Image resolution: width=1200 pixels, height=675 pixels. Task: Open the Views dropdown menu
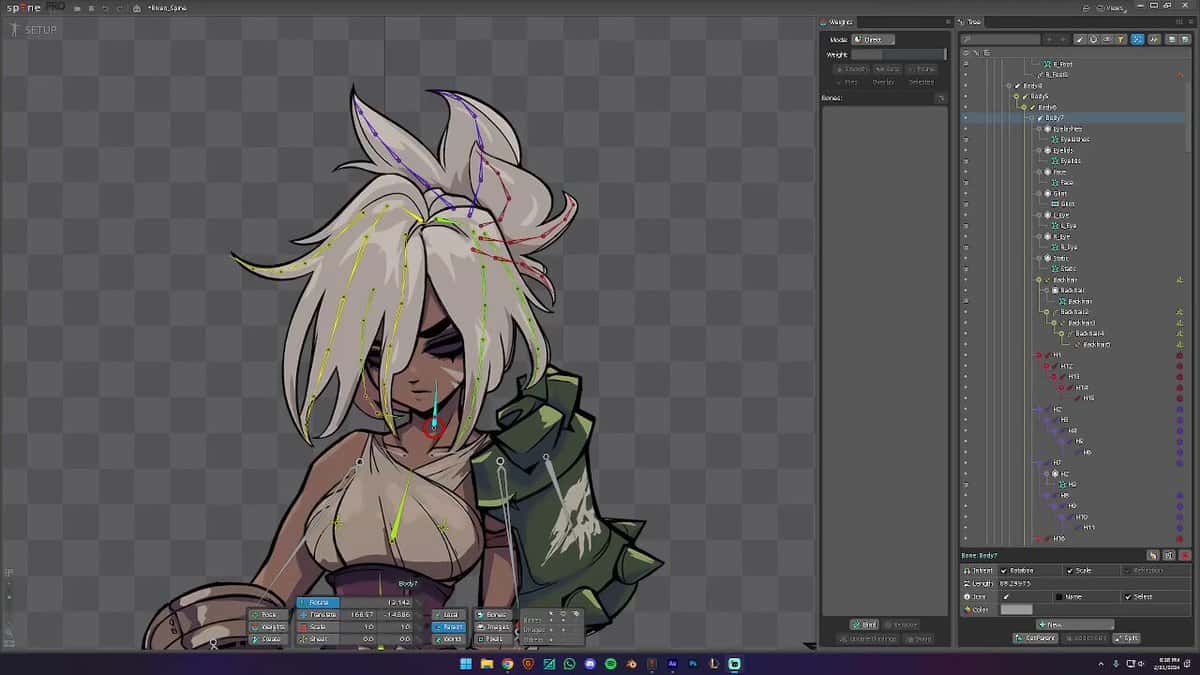[x=1115, y=8]
